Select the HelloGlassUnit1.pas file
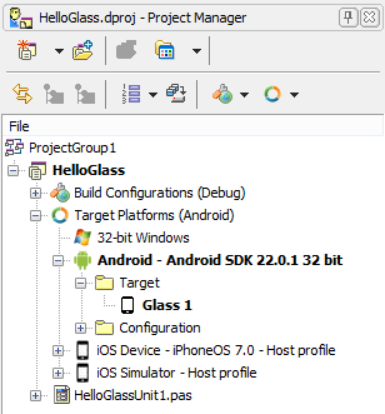 pyautogui.click(x=133, y=395)
